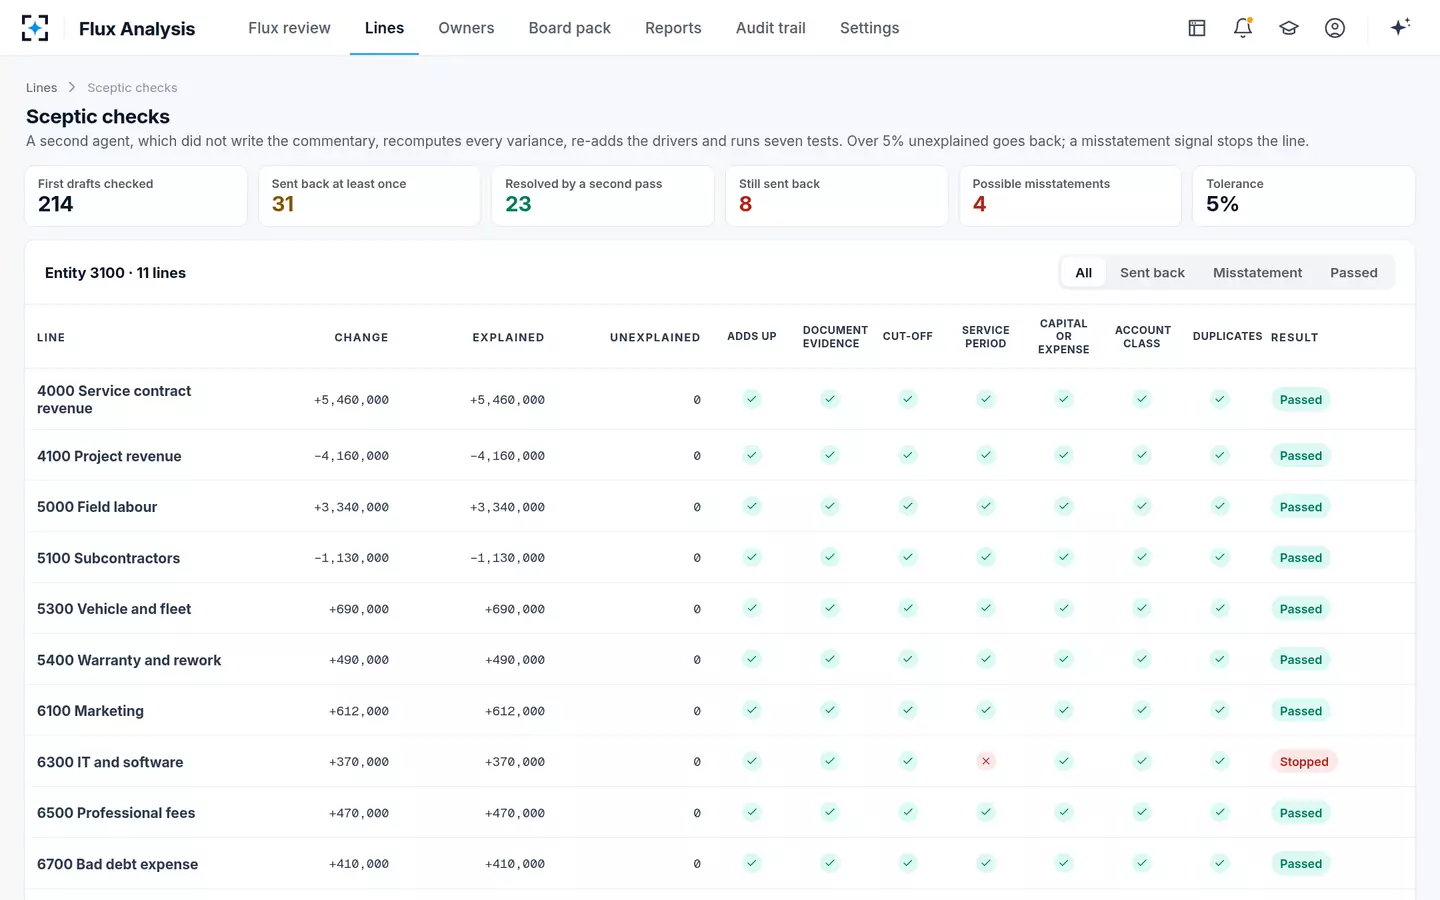Click Service Period check for 5100 Subcontractors
This screenshot has height=900, width=1440.
(x=986, y=557)
